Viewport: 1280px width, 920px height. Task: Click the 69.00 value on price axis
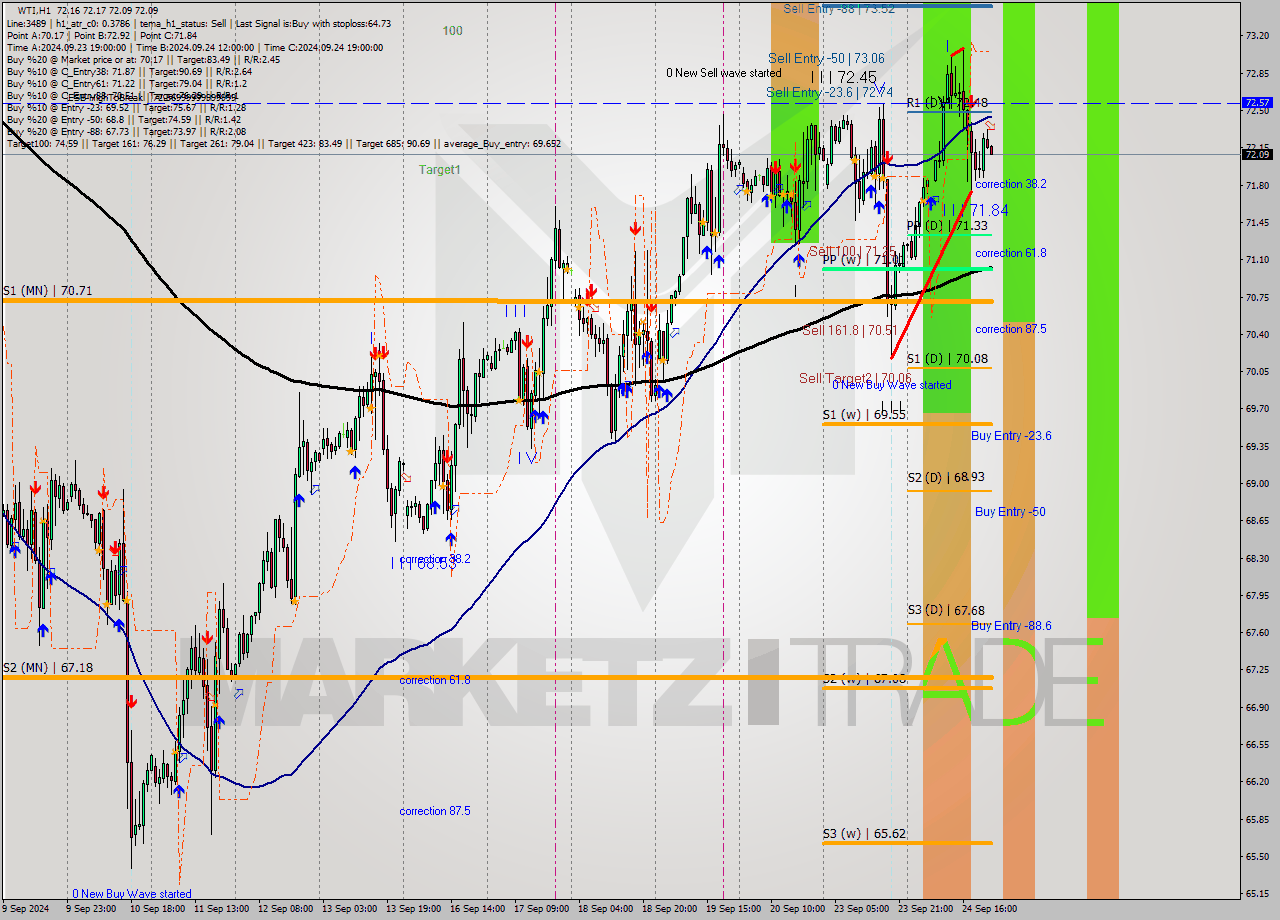(x=1258, y=484)
